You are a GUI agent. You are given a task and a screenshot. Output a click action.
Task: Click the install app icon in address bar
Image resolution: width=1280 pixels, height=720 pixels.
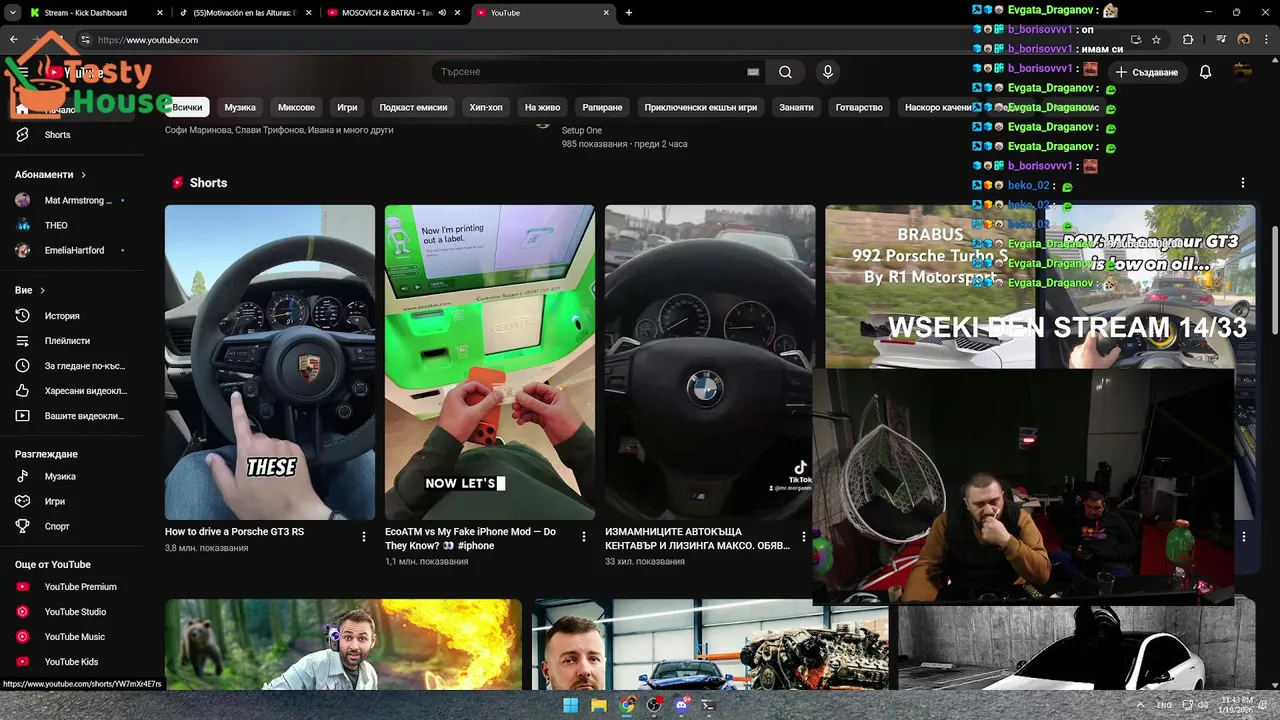tap(1135, 40)
